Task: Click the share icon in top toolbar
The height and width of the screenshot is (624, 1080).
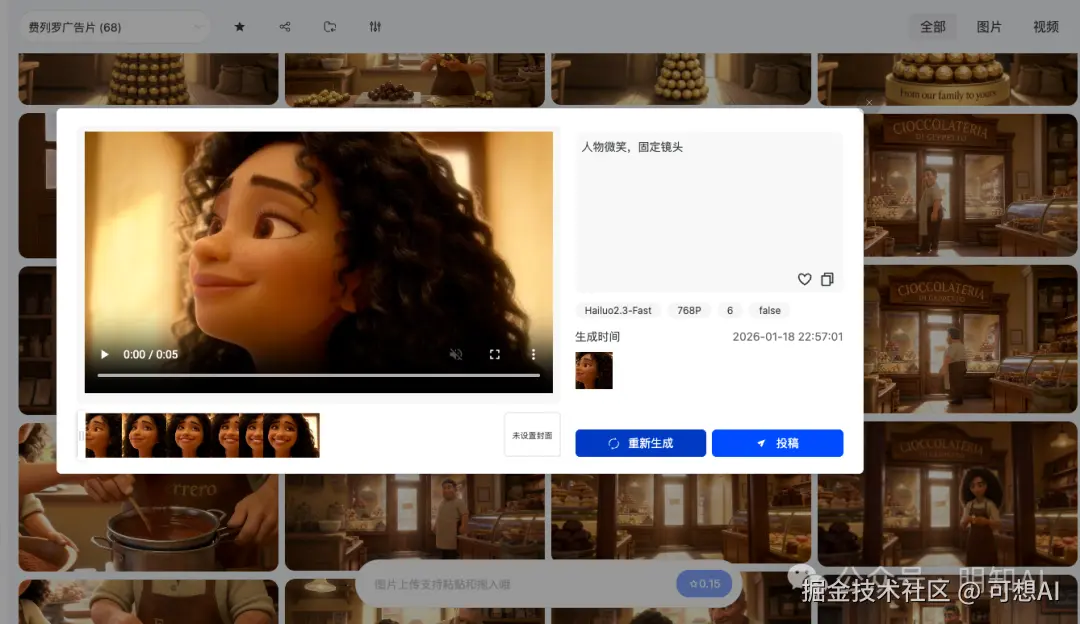Action: (x=284, y=27)
